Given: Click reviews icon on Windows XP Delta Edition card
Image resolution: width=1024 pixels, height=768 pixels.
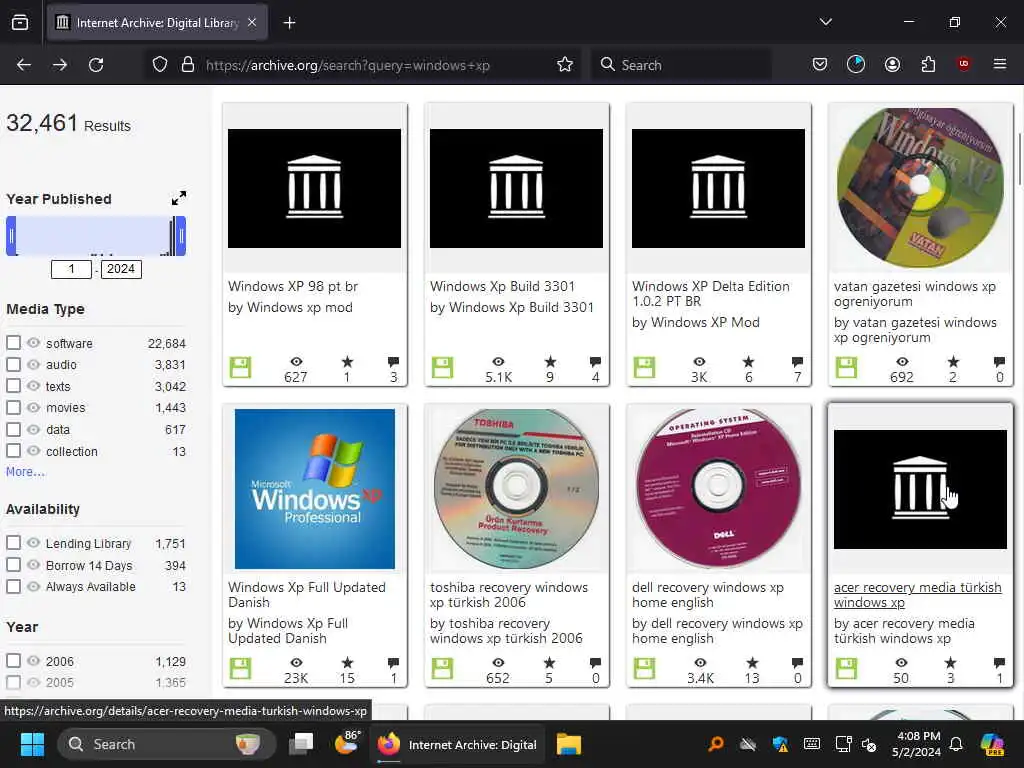Looking at the screenshot, I should click(x=797, y=362).
